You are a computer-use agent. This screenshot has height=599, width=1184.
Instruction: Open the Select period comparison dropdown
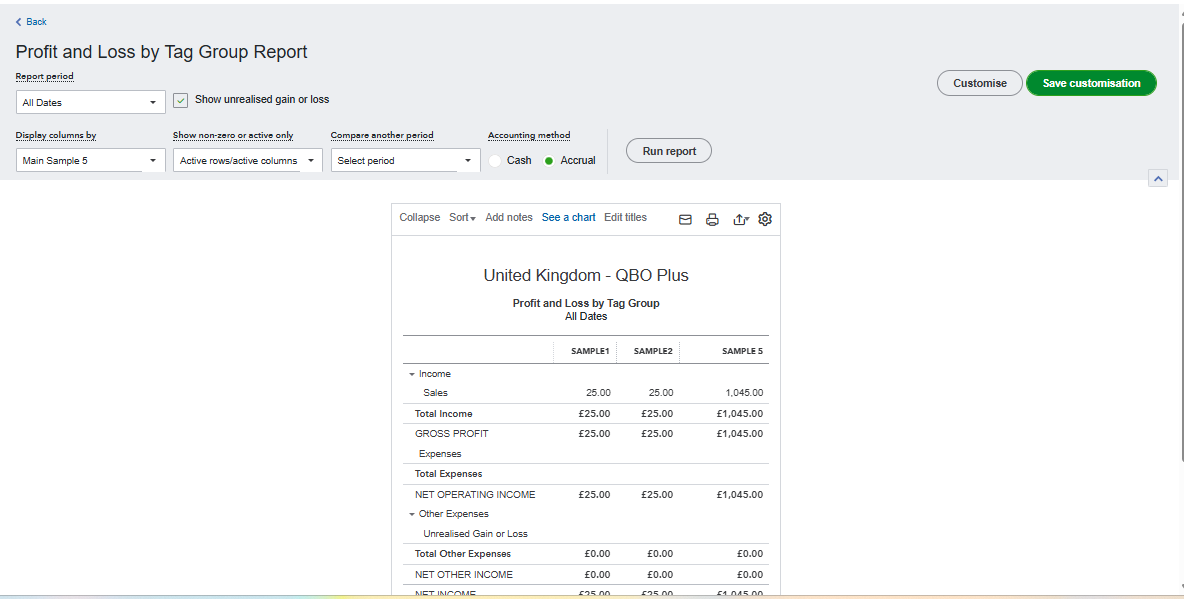[x=405, y=160]
